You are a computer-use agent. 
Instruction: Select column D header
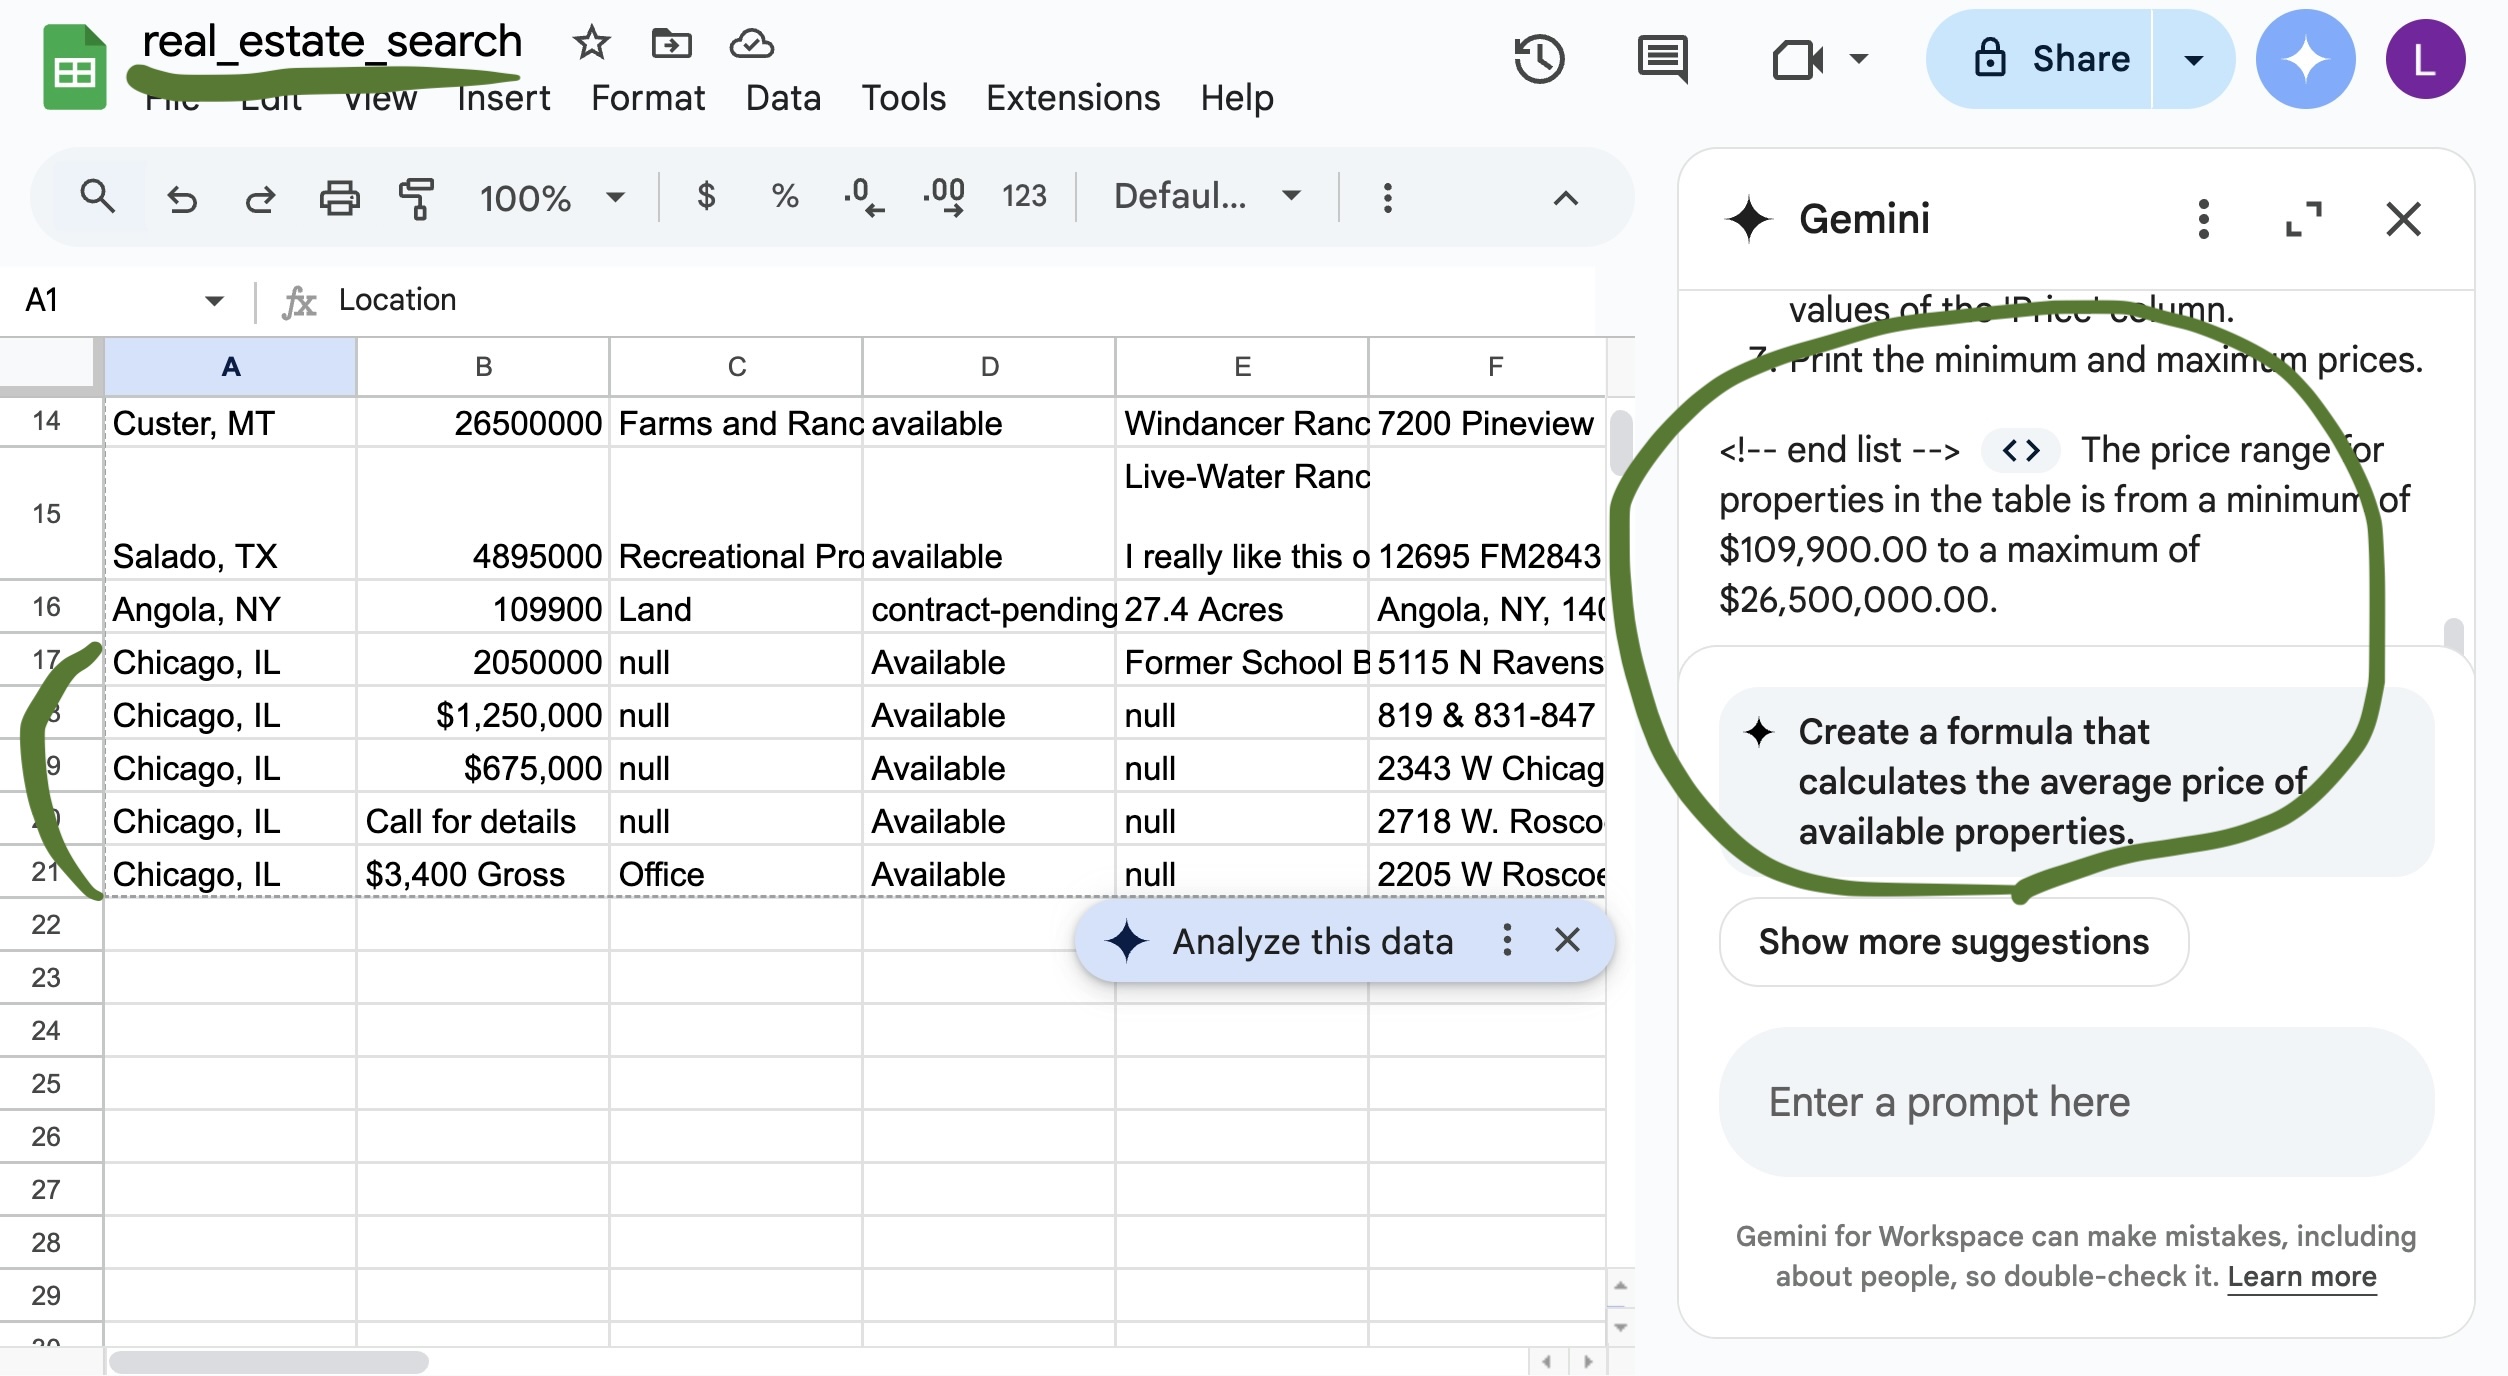pos(989,367)
